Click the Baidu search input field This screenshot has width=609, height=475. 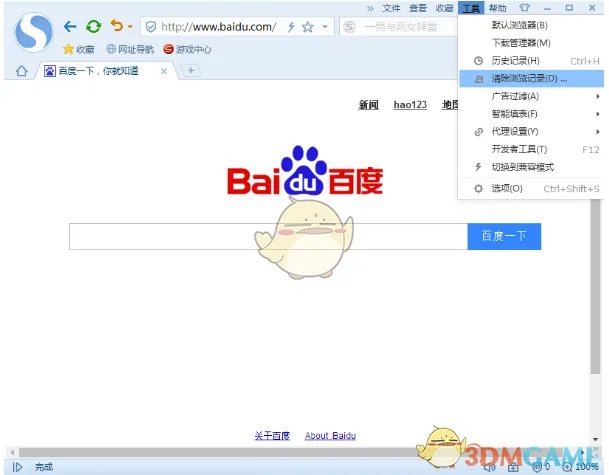(x=268, y=237)
